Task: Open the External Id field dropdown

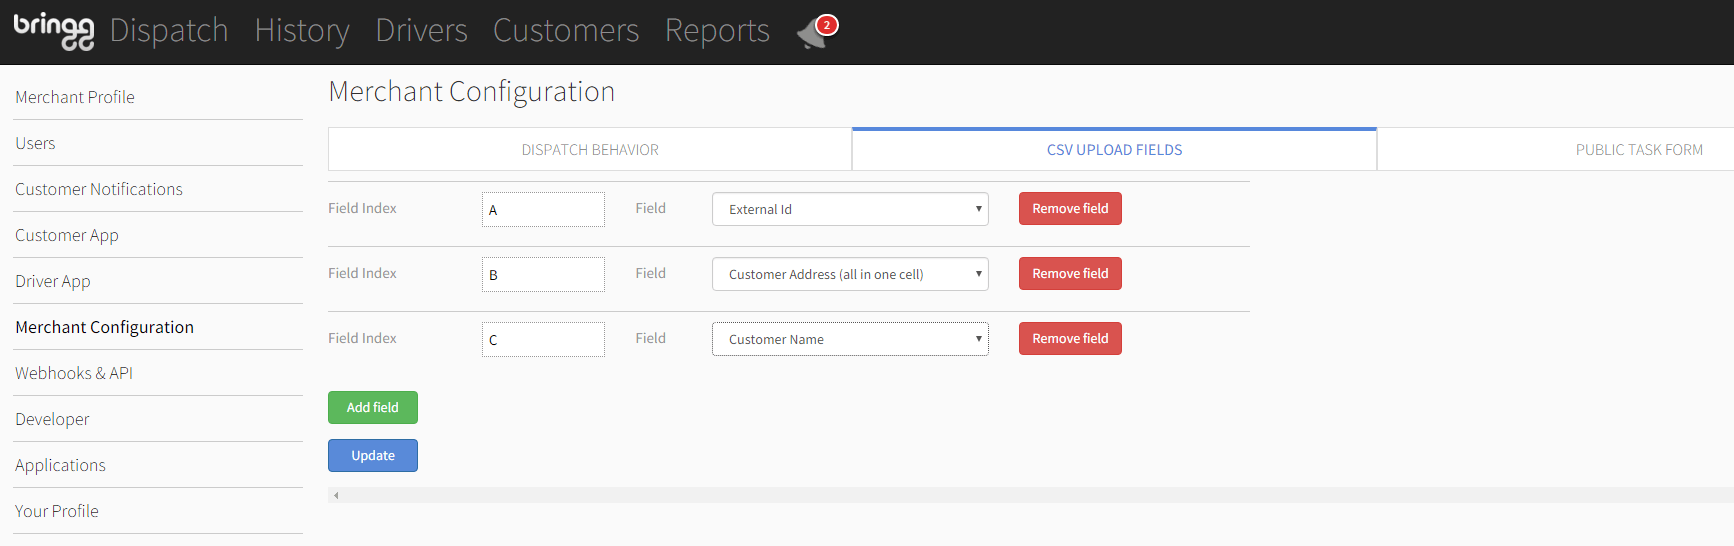Action: click(x=850, y=209)
